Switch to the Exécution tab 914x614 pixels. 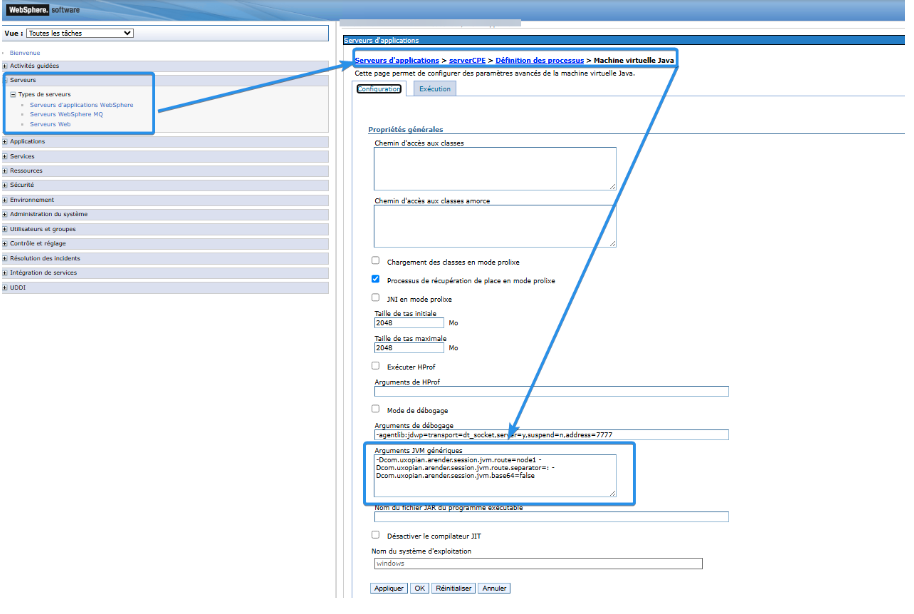pyautogui.click(x=435, y=89)
